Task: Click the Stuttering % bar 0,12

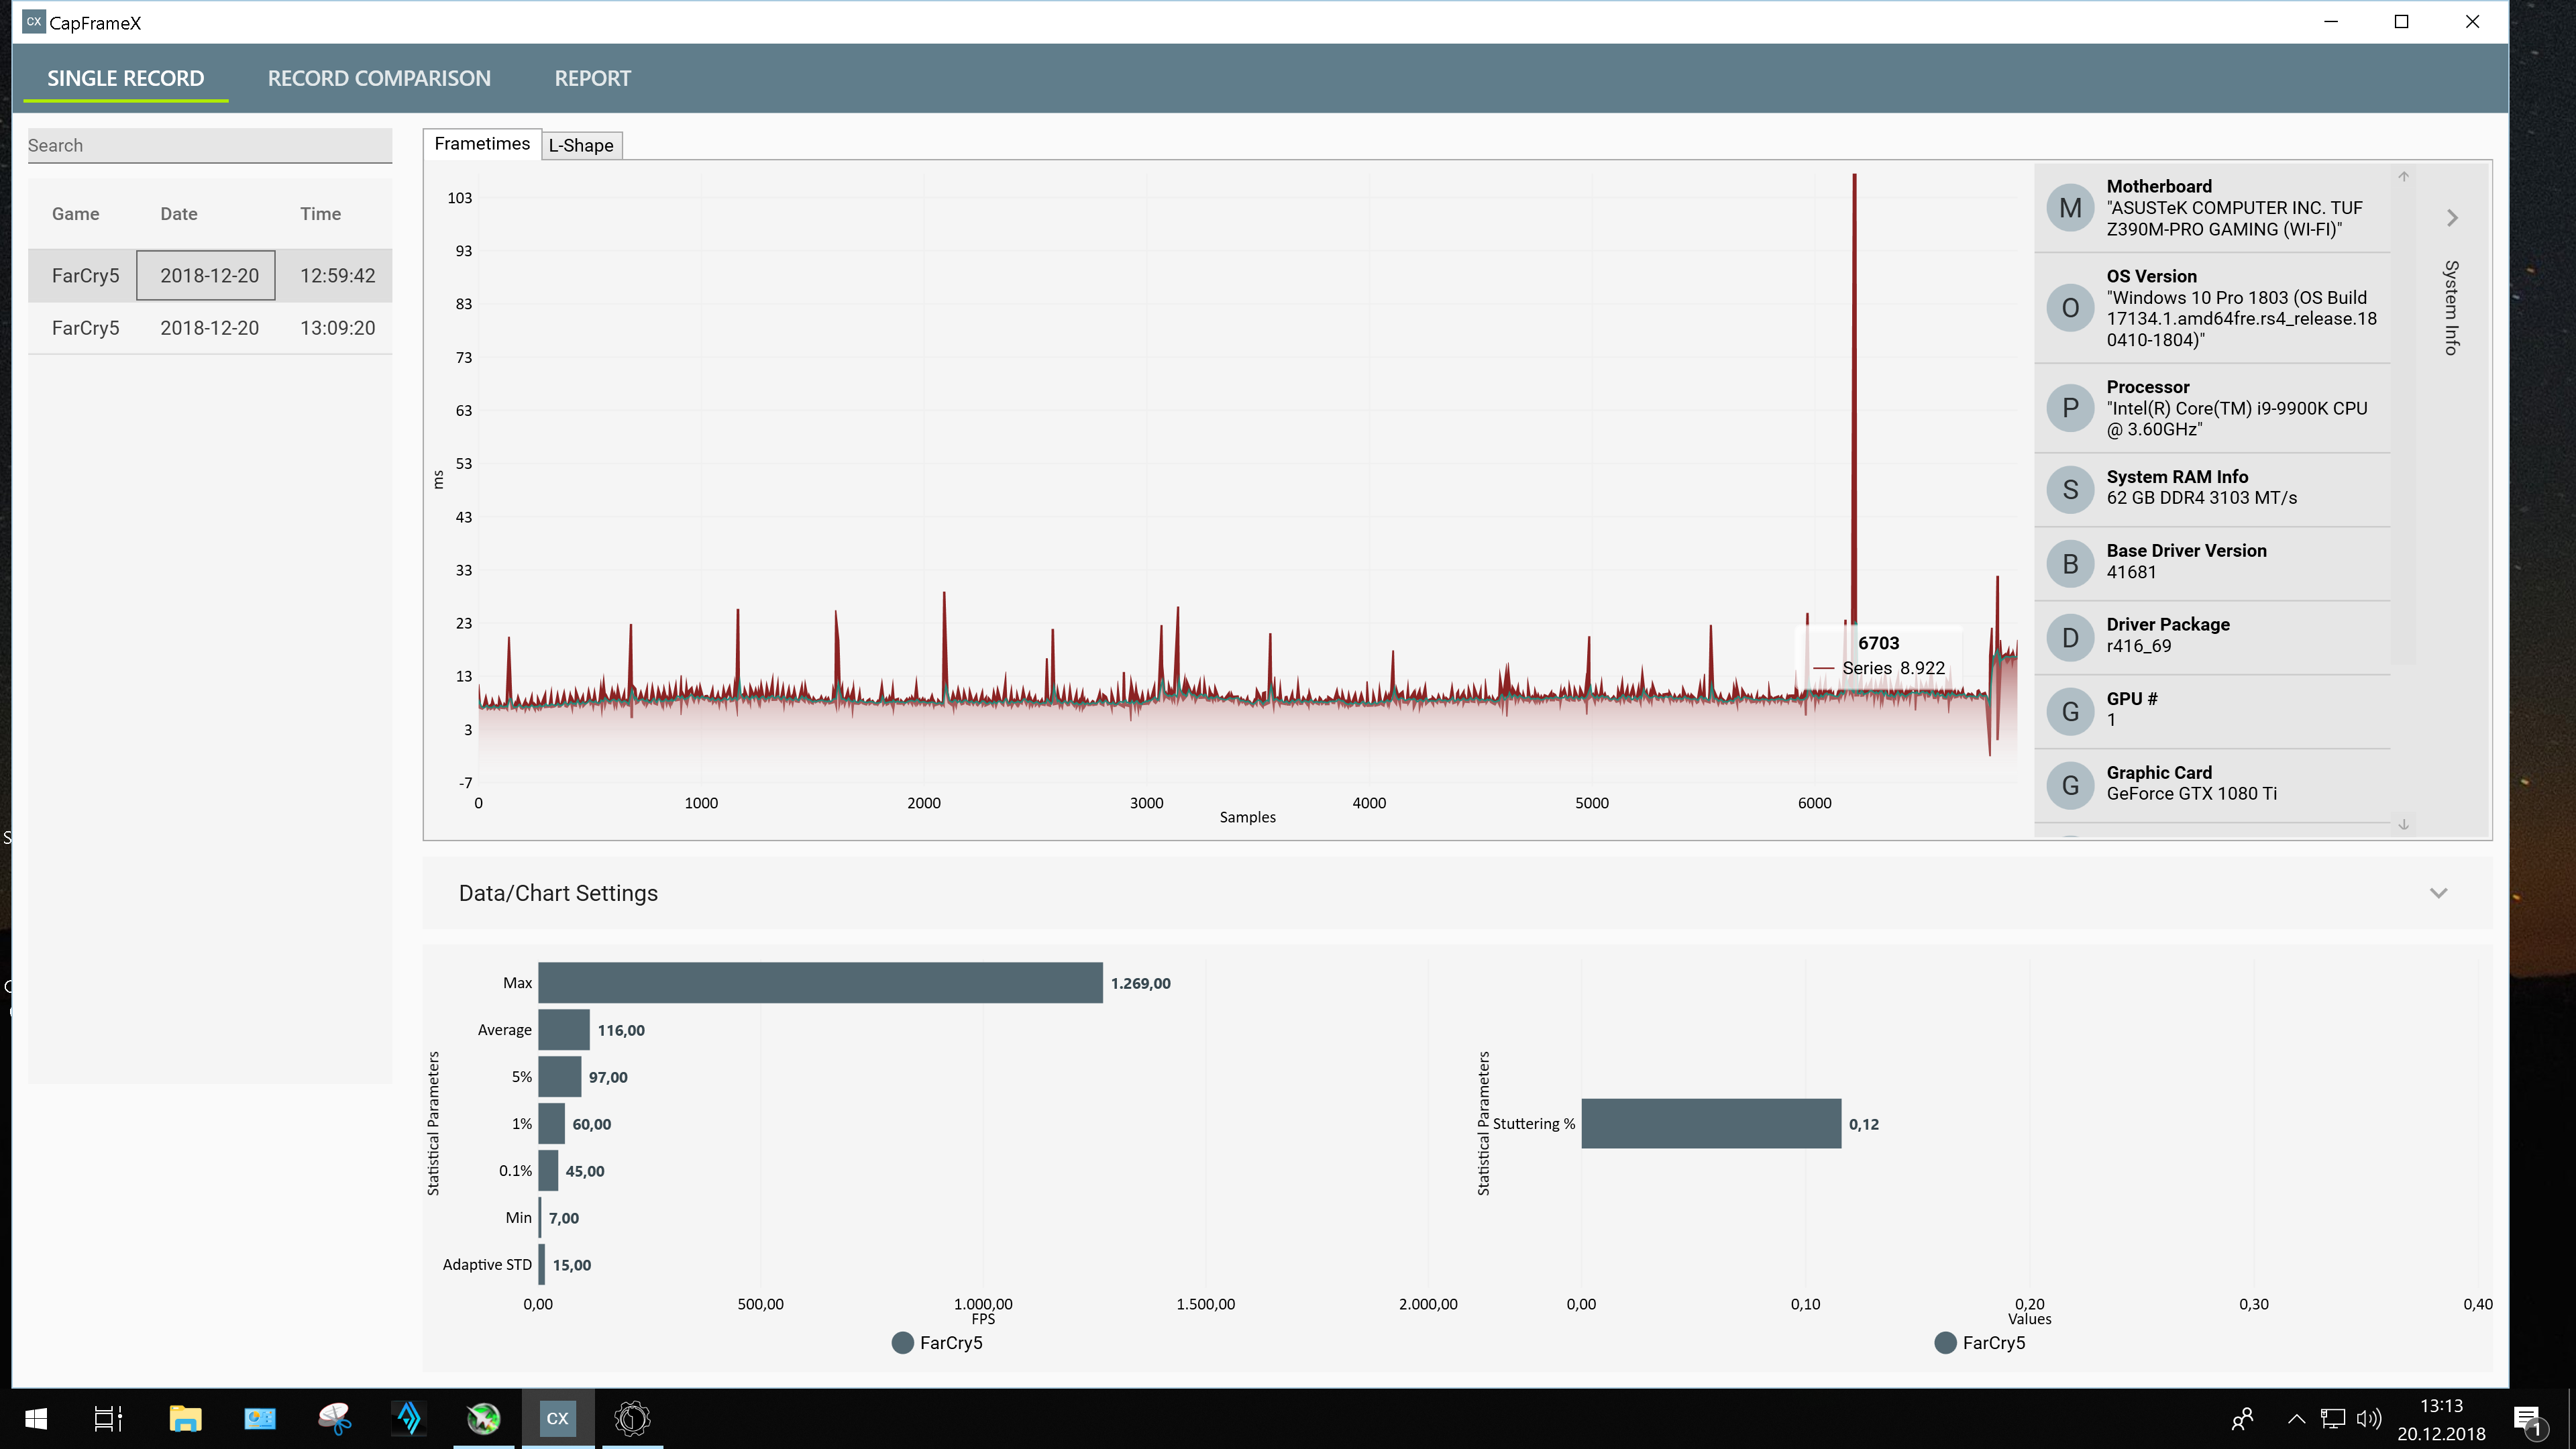Action: 1711,1124
